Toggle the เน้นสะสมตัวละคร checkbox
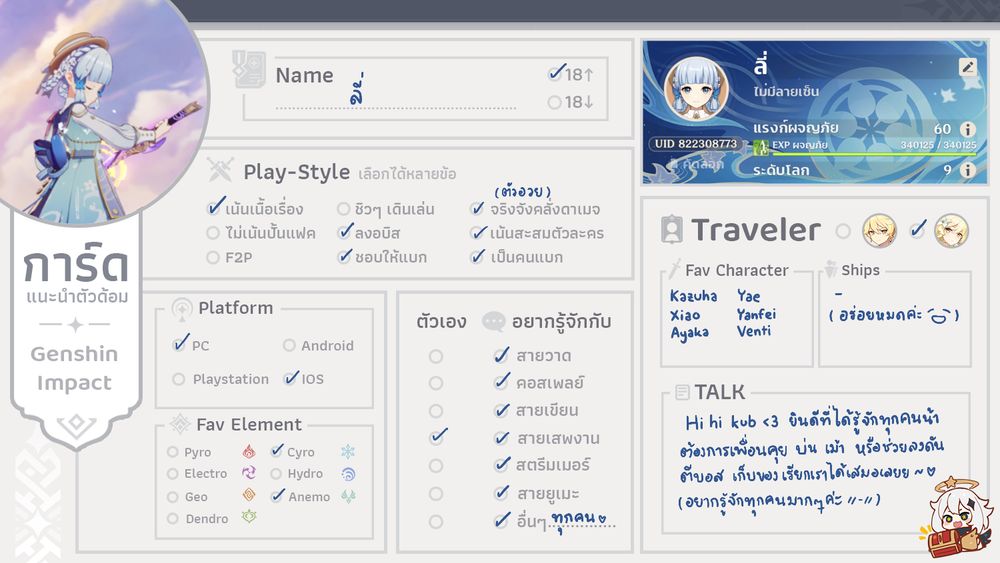This screenshot has height=563, width=1000. pyautogui.click(x=478, y=233)
